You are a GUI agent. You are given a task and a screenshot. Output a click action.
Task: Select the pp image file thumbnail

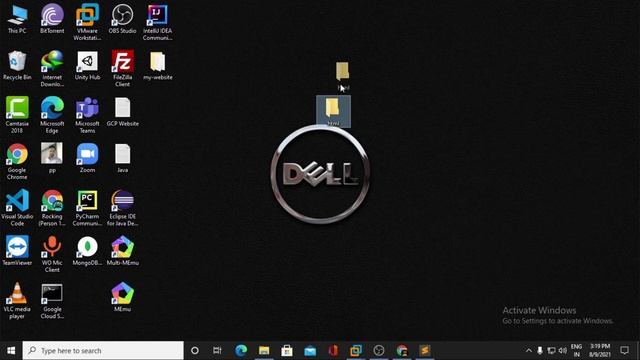(x=52, y=158)
